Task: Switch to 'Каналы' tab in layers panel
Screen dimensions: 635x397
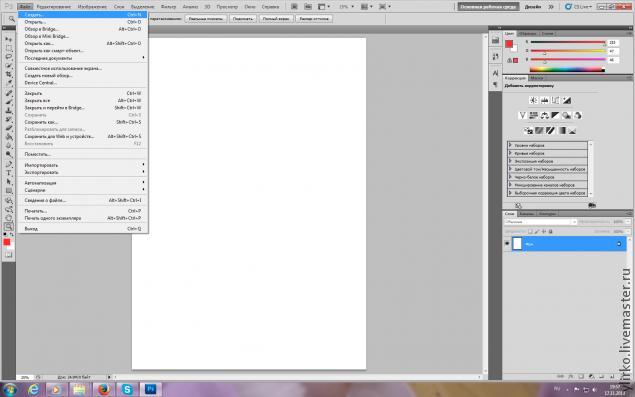Action: tap(526, 213)
